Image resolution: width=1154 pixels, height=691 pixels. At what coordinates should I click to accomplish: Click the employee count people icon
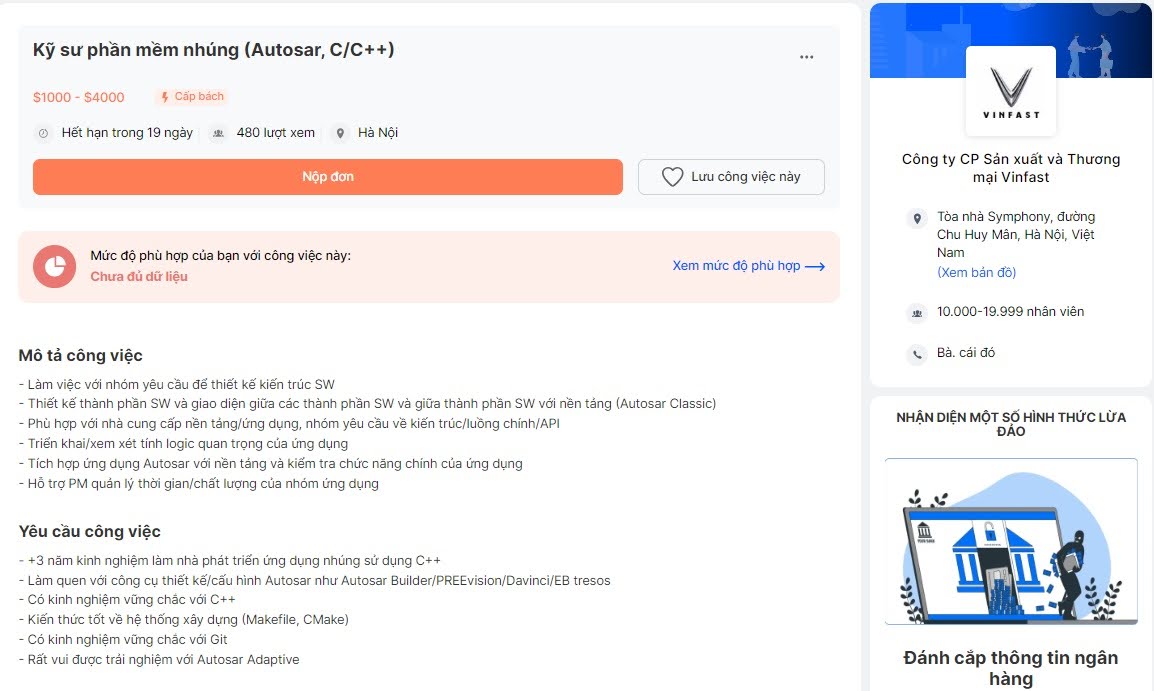point(916,313)
